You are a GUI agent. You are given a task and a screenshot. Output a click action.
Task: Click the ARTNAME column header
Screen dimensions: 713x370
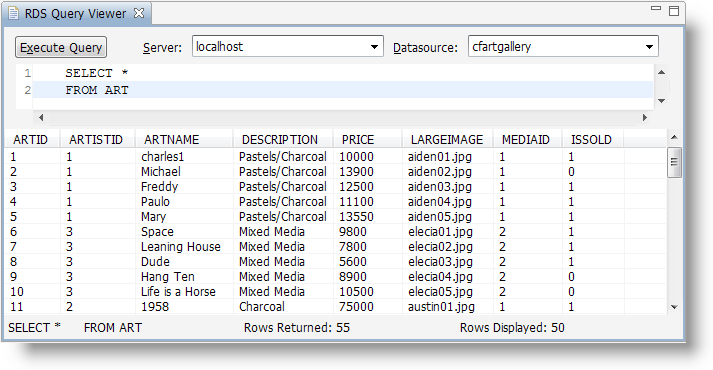pos(184,140)
